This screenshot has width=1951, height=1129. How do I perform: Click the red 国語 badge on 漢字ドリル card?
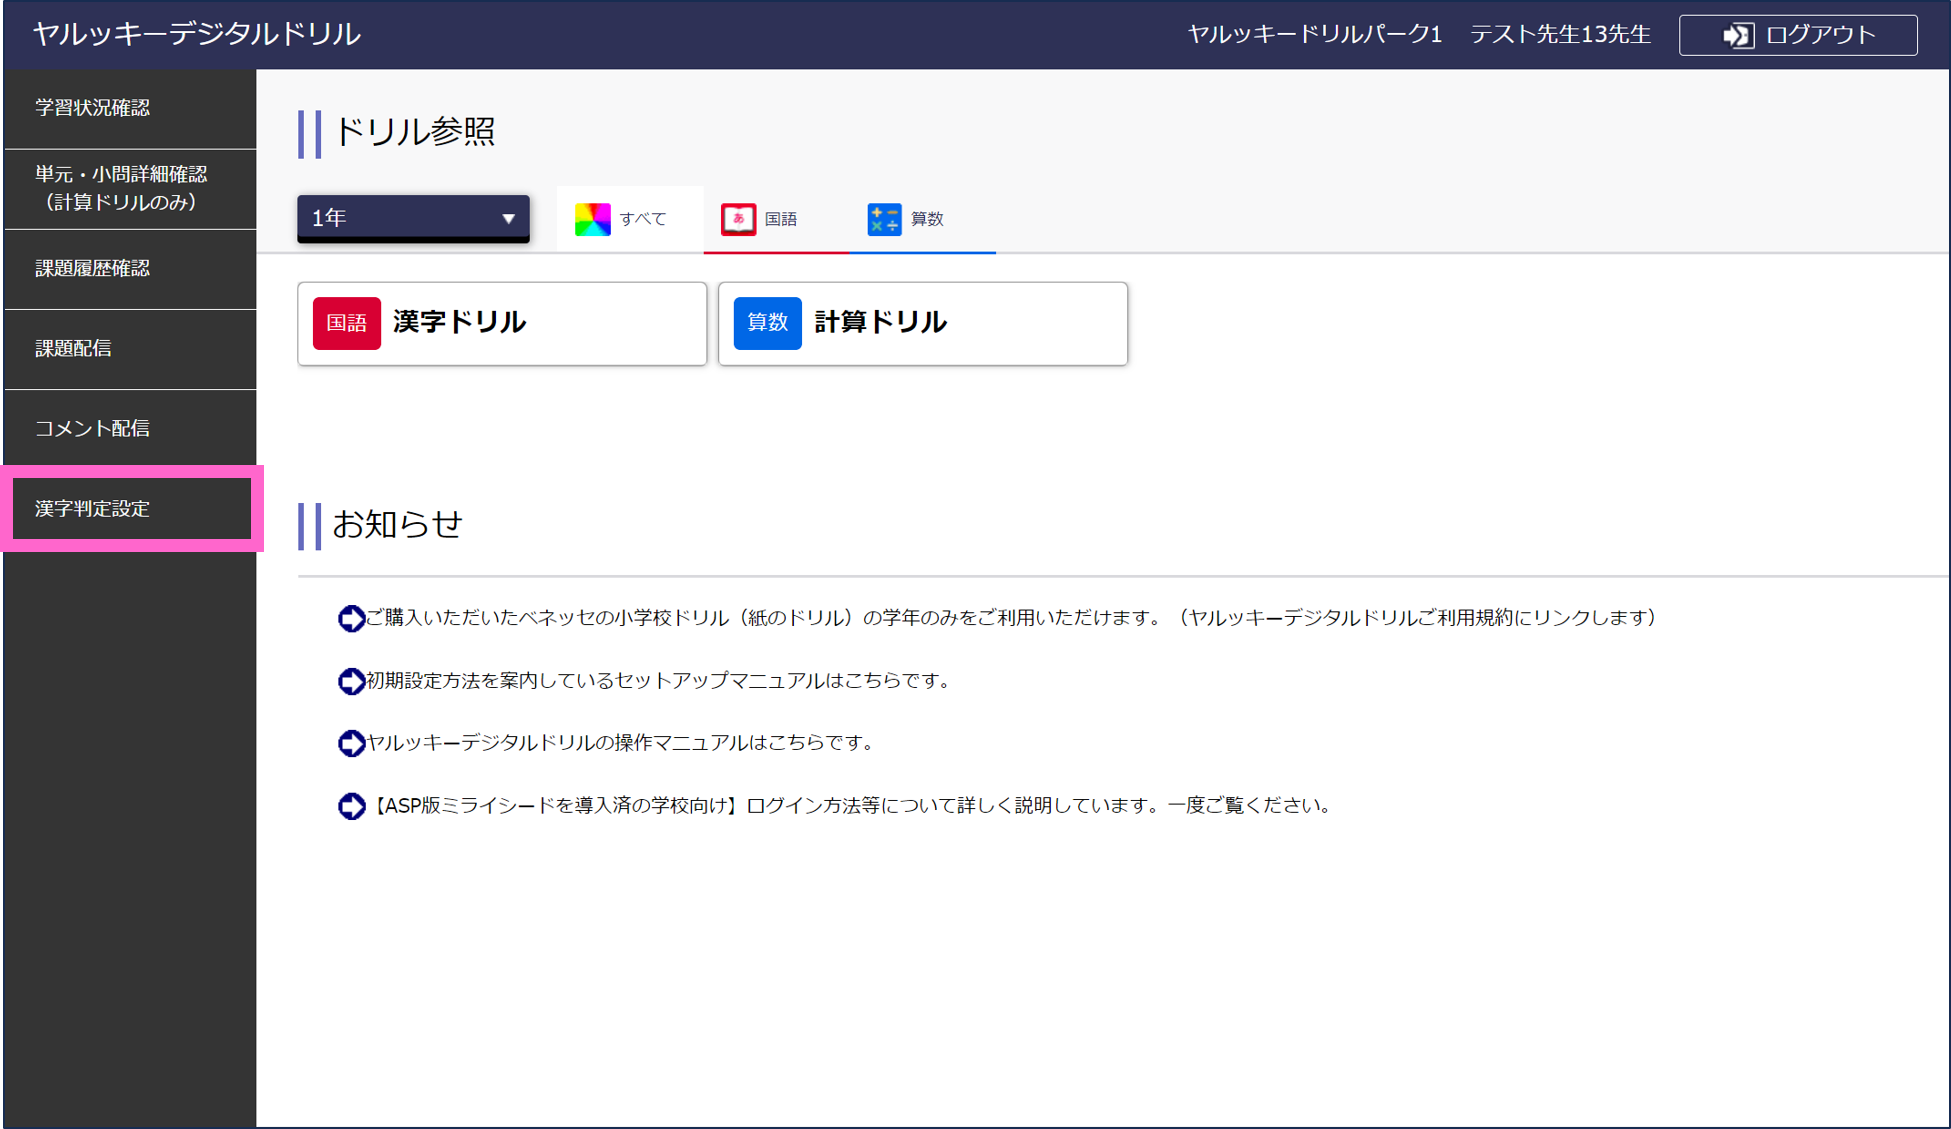click(x=347, y=322)
